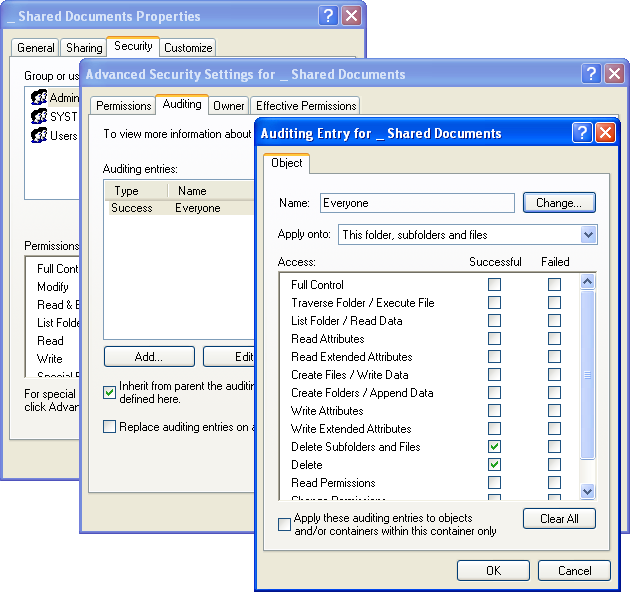Image resolution: width=630 pixels, height=592 pixels.
Task: Click the Name column header in auditing entries
Action: pyautogui.click(x=211, y=191)
